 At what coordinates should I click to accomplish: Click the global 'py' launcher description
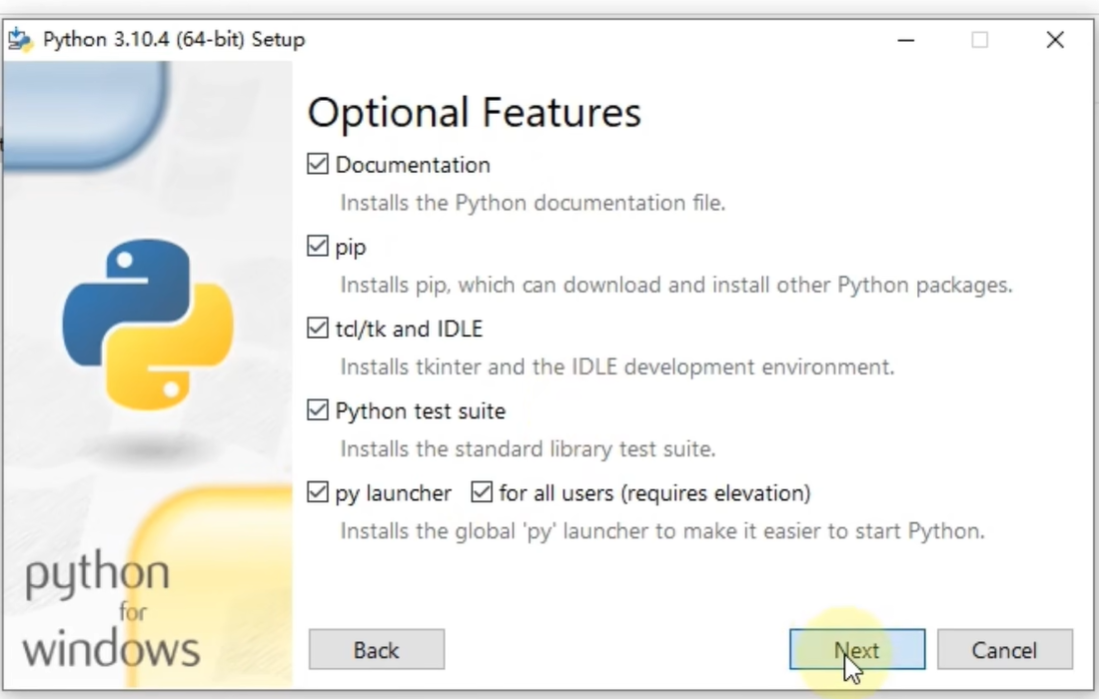click(662, 531)
